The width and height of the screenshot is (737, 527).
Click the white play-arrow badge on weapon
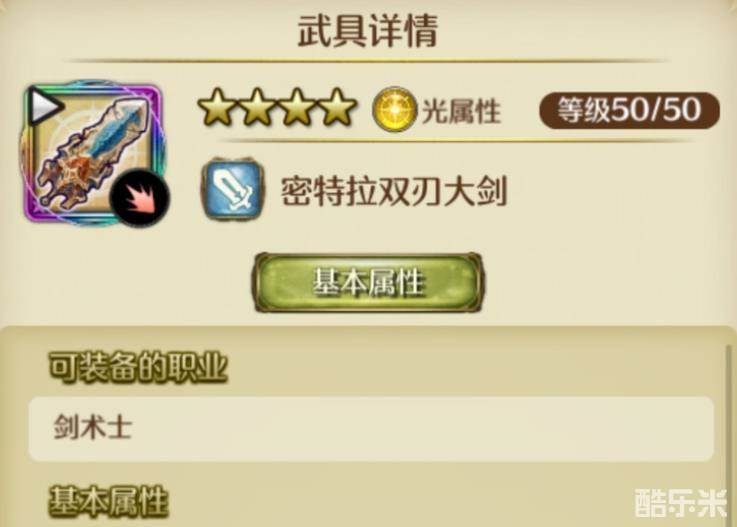43,107
